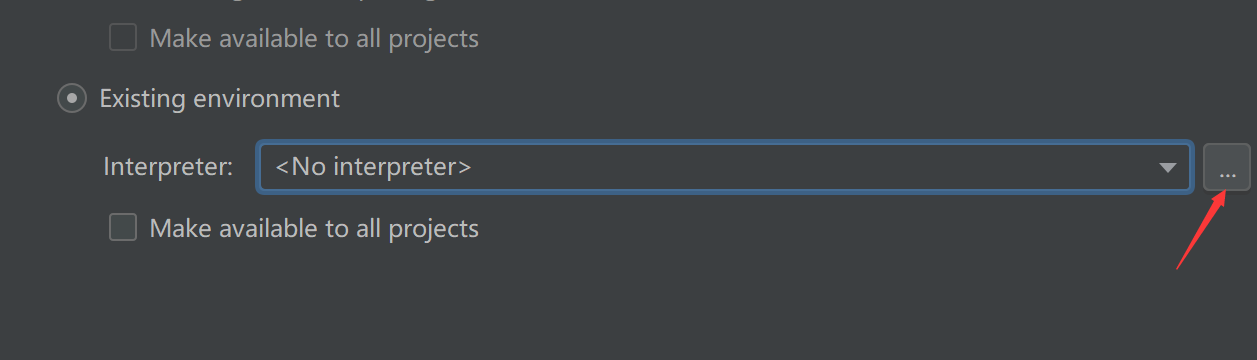The width and height of the screenshot is (1257, 360).
Task: Click the three-dots browse button beside Interpreter
Action: (x=1227, y=167)
